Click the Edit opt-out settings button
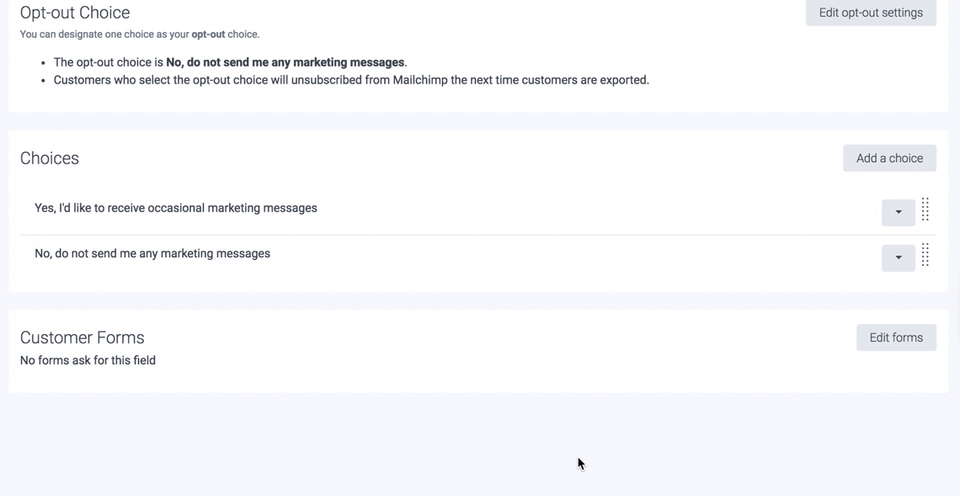The height and width of the screenshot is (496, 960). (870, 13)
